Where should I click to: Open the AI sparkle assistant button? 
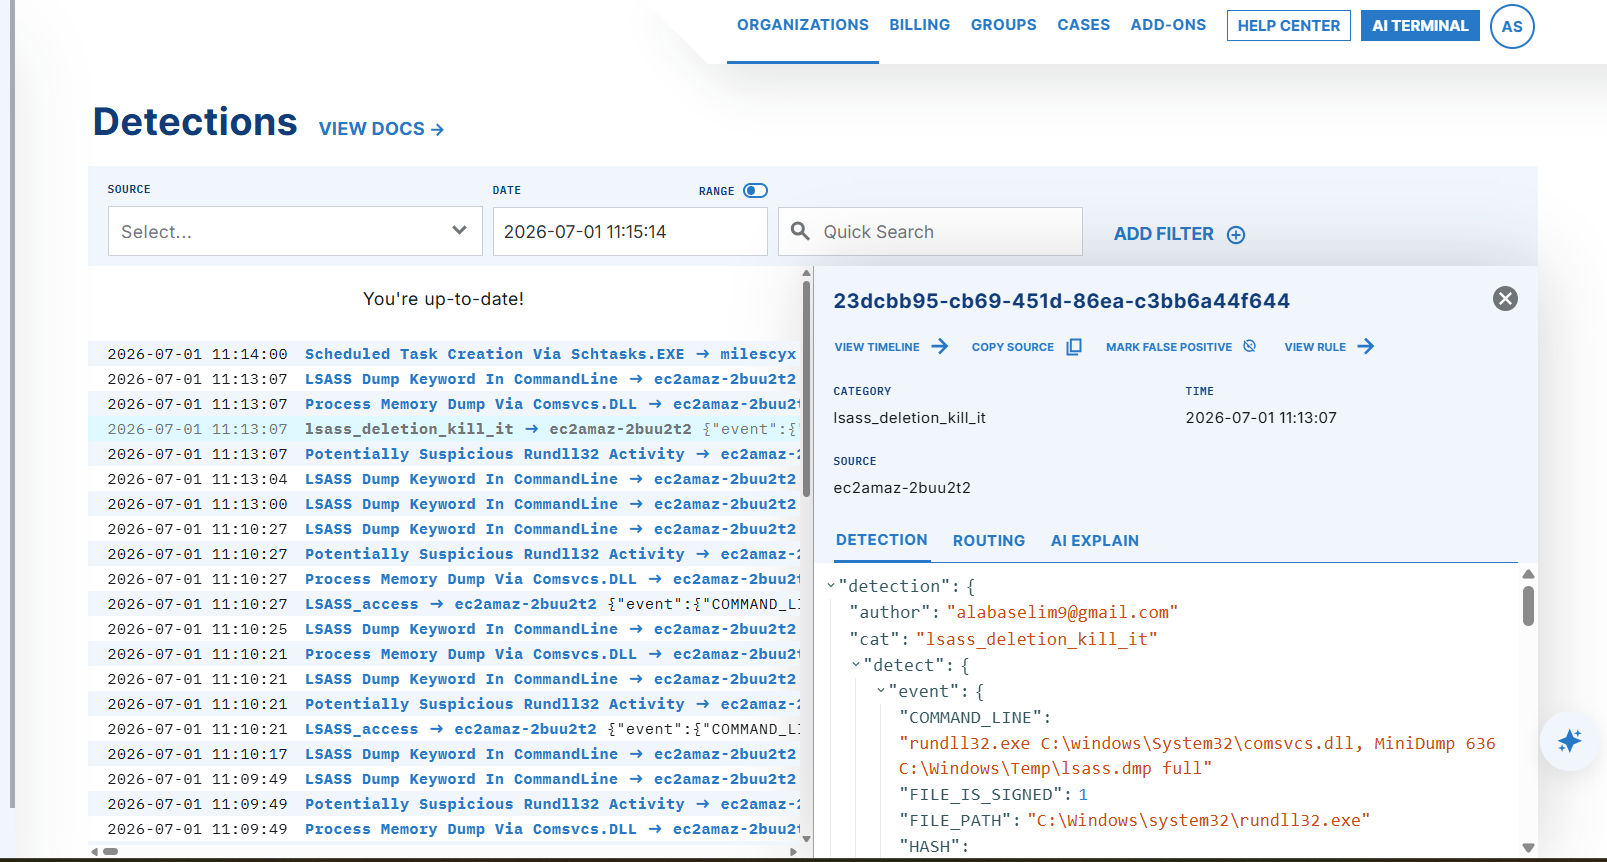point(1569,741)
